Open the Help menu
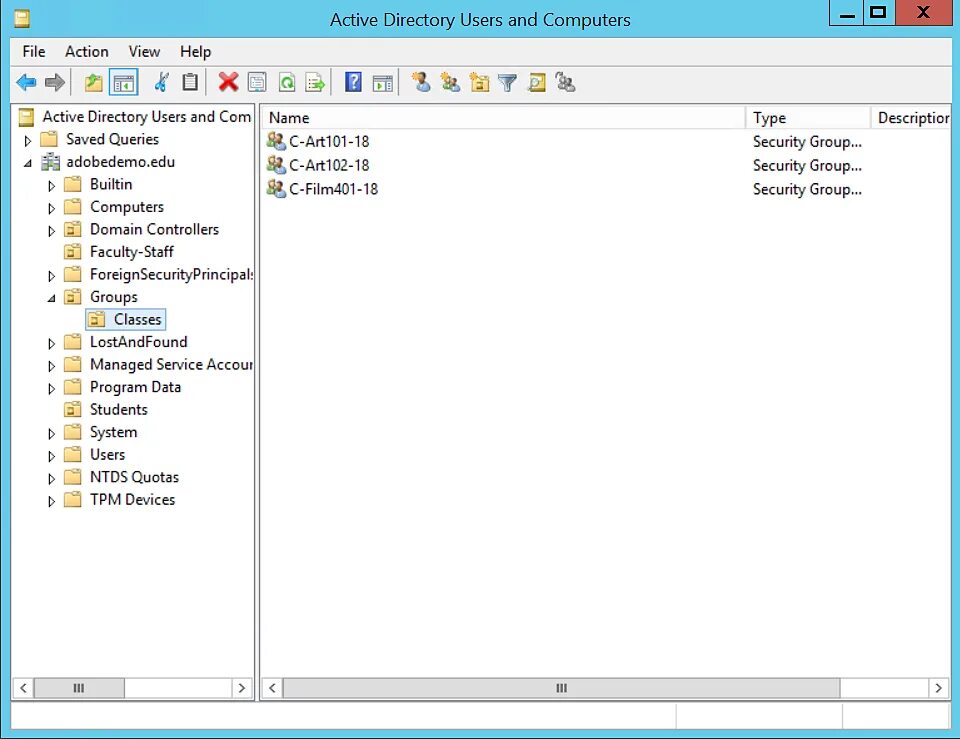Viewport: 960px width, 739px height. pyautogui.click(x=195, y=52)
